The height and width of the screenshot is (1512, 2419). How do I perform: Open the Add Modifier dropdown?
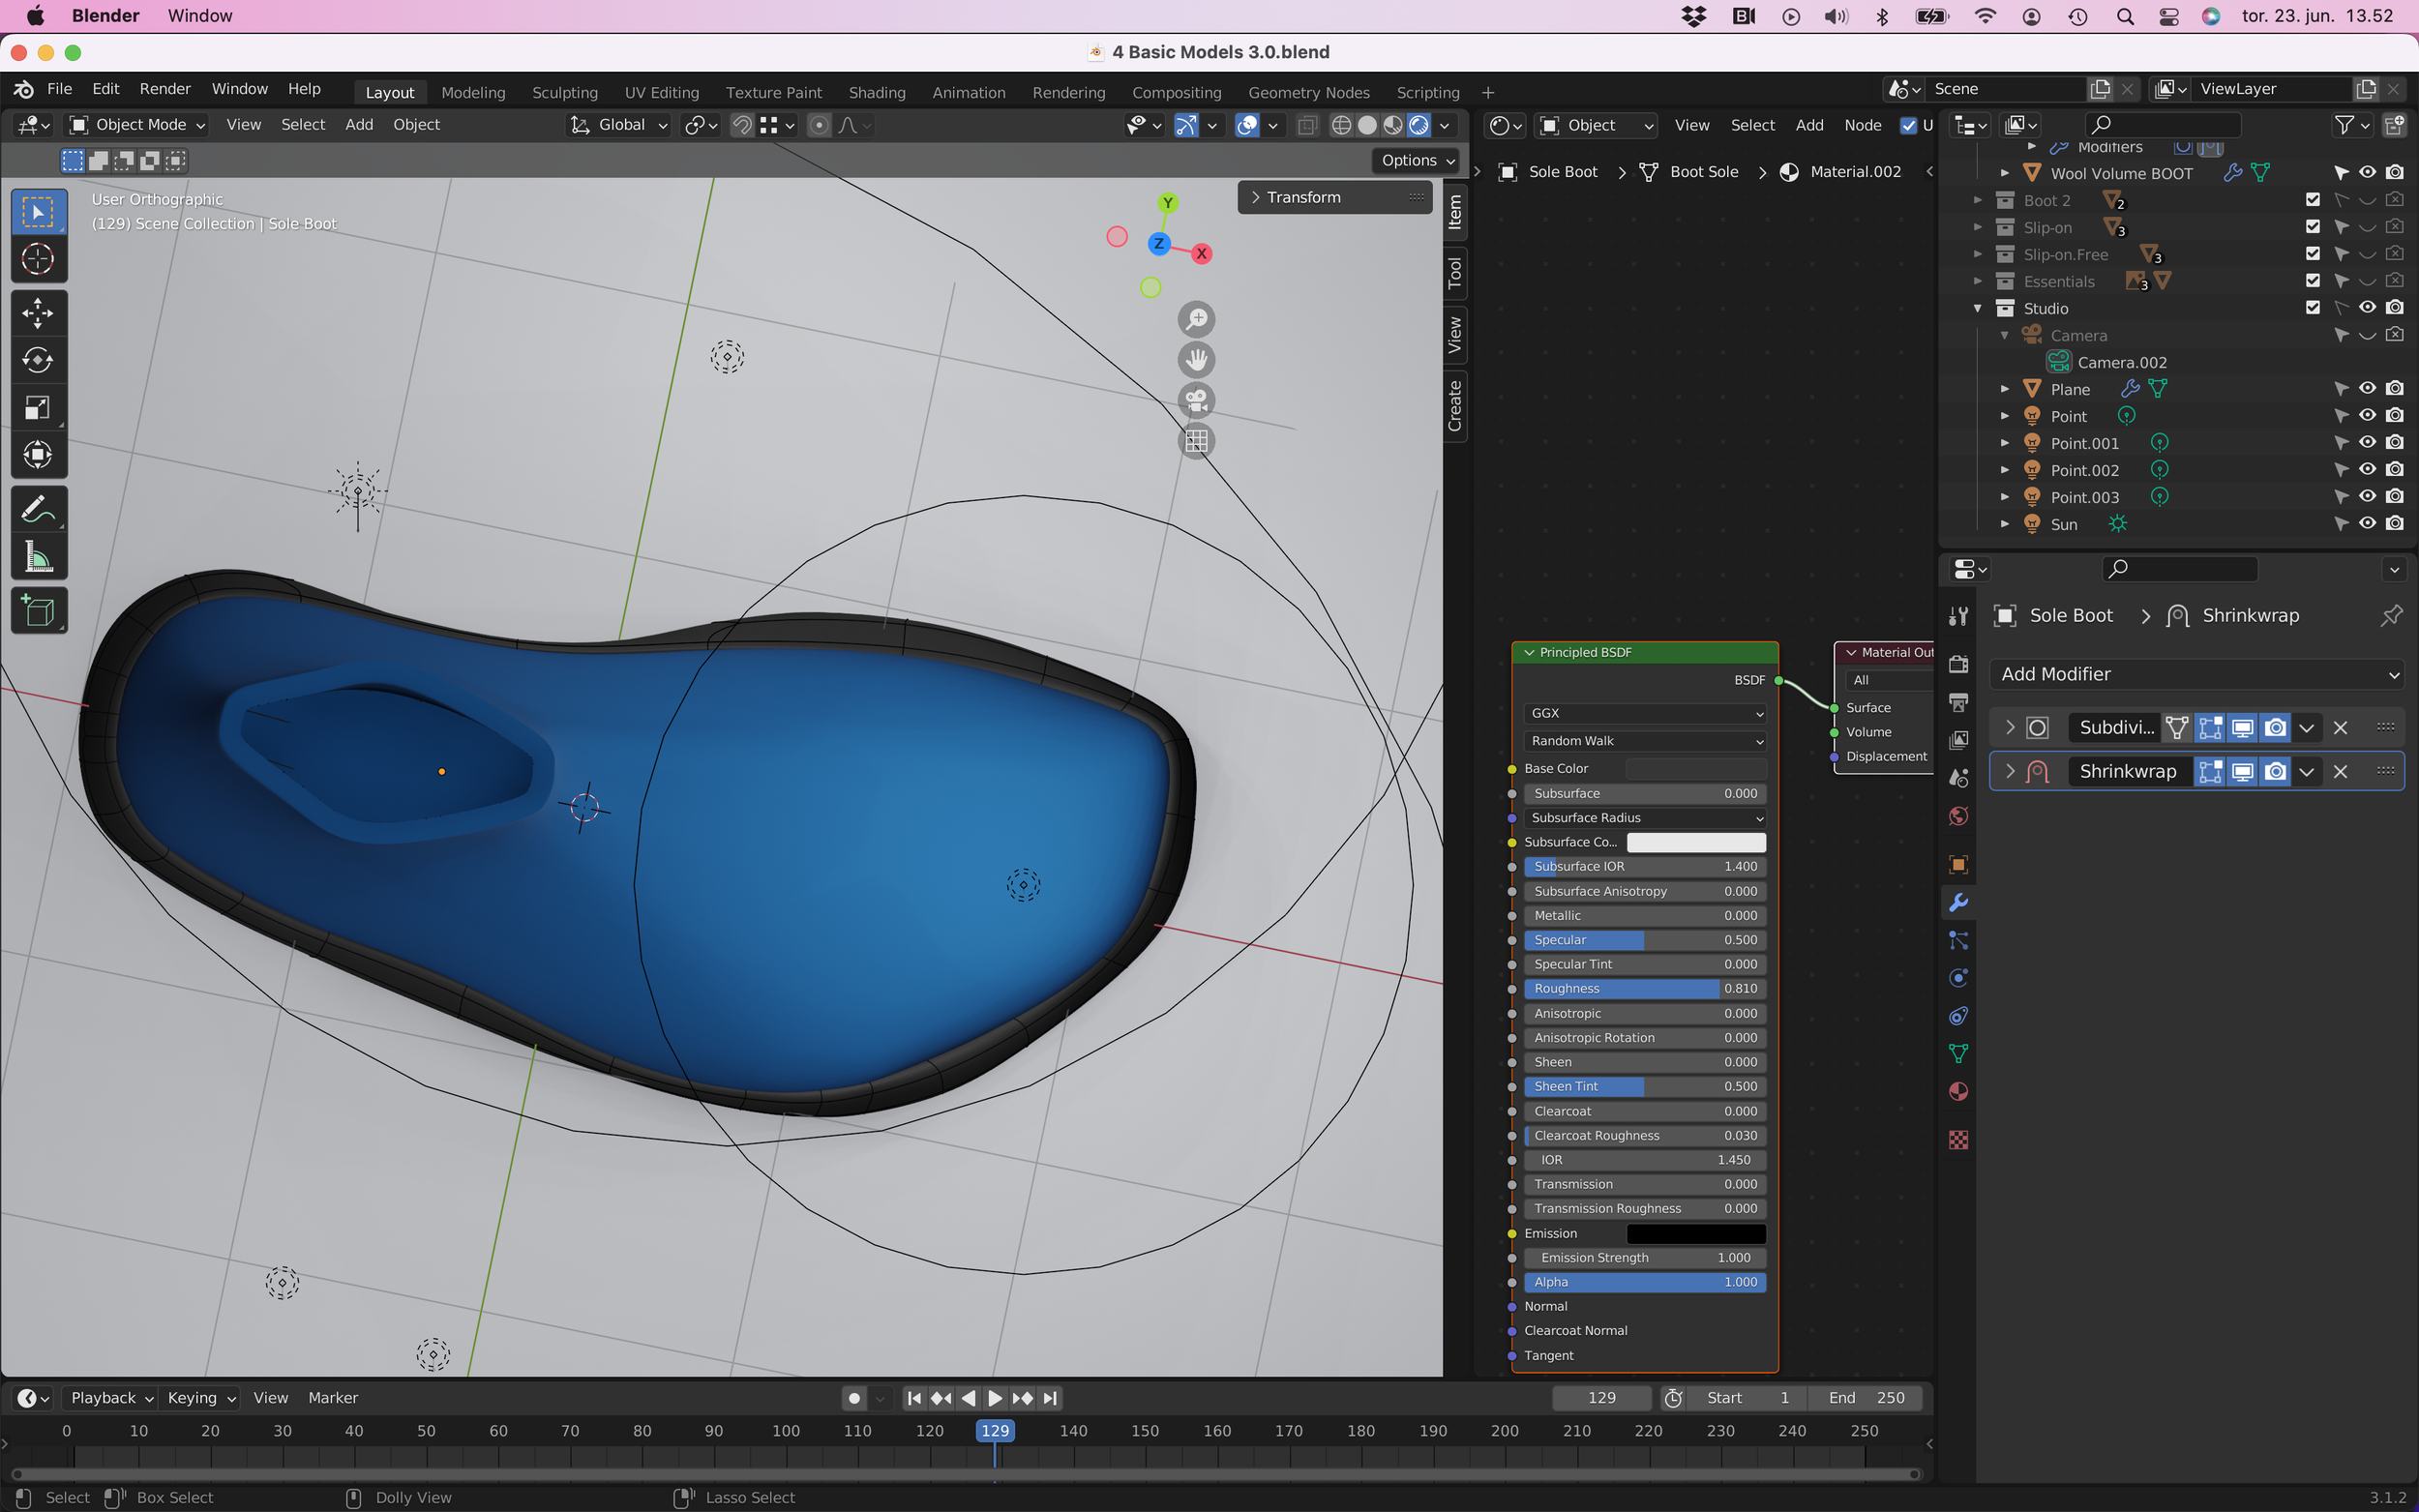(x=2196, y=674)
